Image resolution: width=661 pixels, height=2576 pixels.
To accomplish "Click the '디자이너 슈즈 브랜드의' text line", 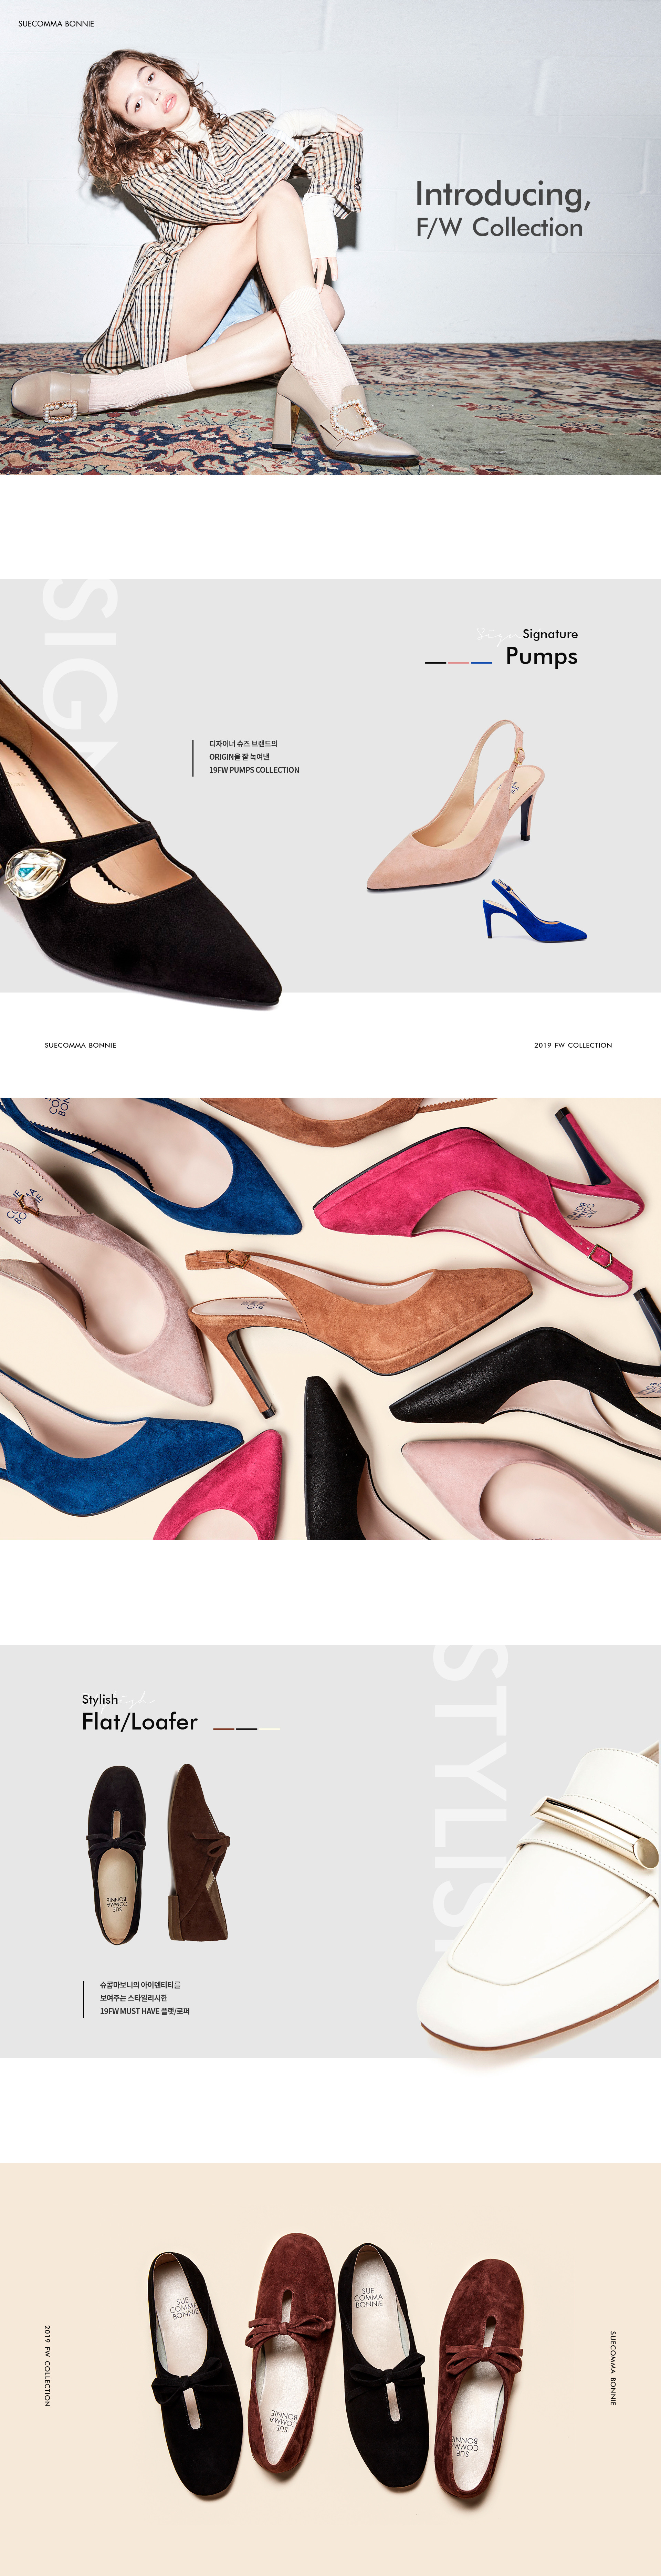I will point(243,744).
